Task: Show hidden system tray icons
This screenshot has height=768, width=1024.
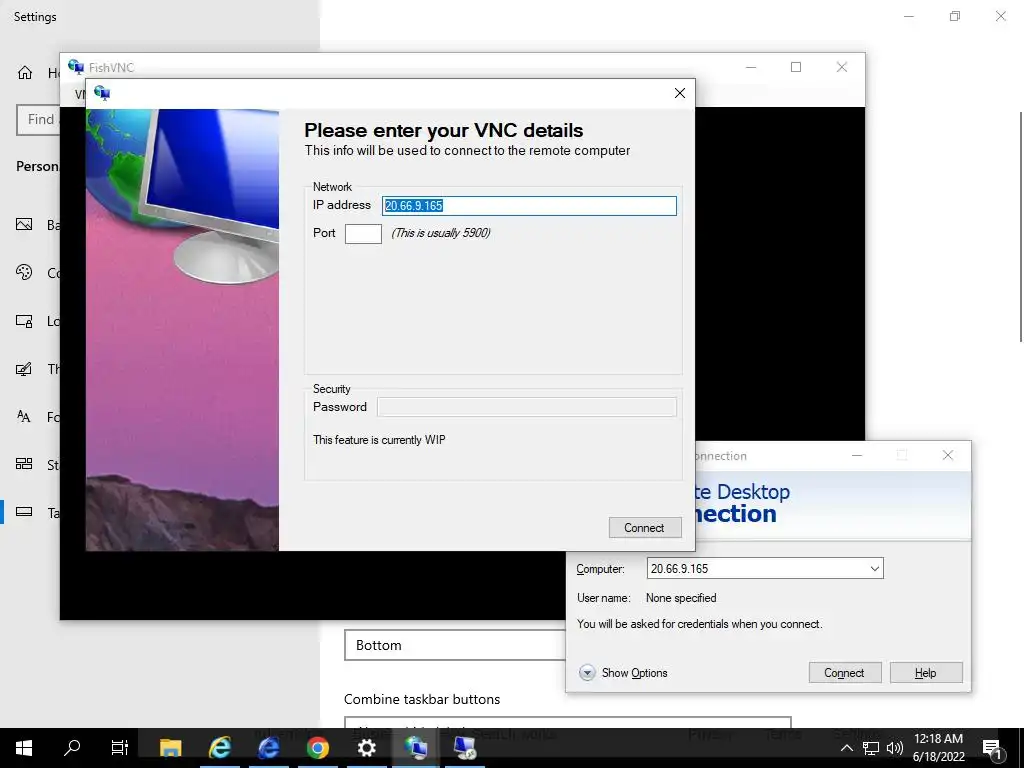Action: click(846, 748)
